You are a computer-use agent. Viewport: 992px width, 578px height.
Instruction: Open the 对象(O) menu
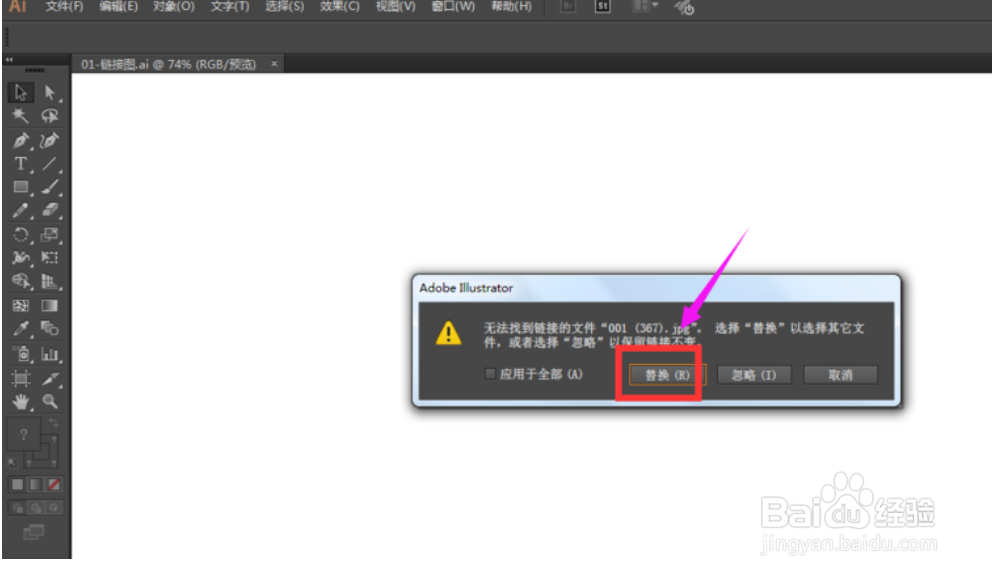coord(173,7)
